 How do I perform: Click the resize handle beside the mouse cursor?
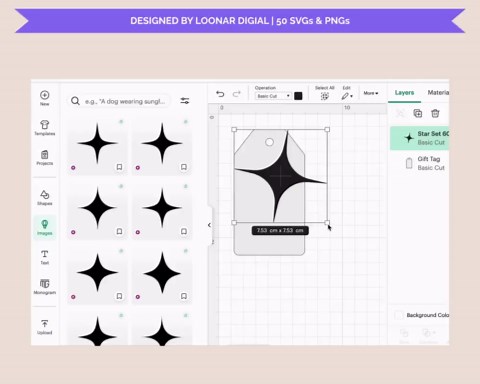click(327, 222)
